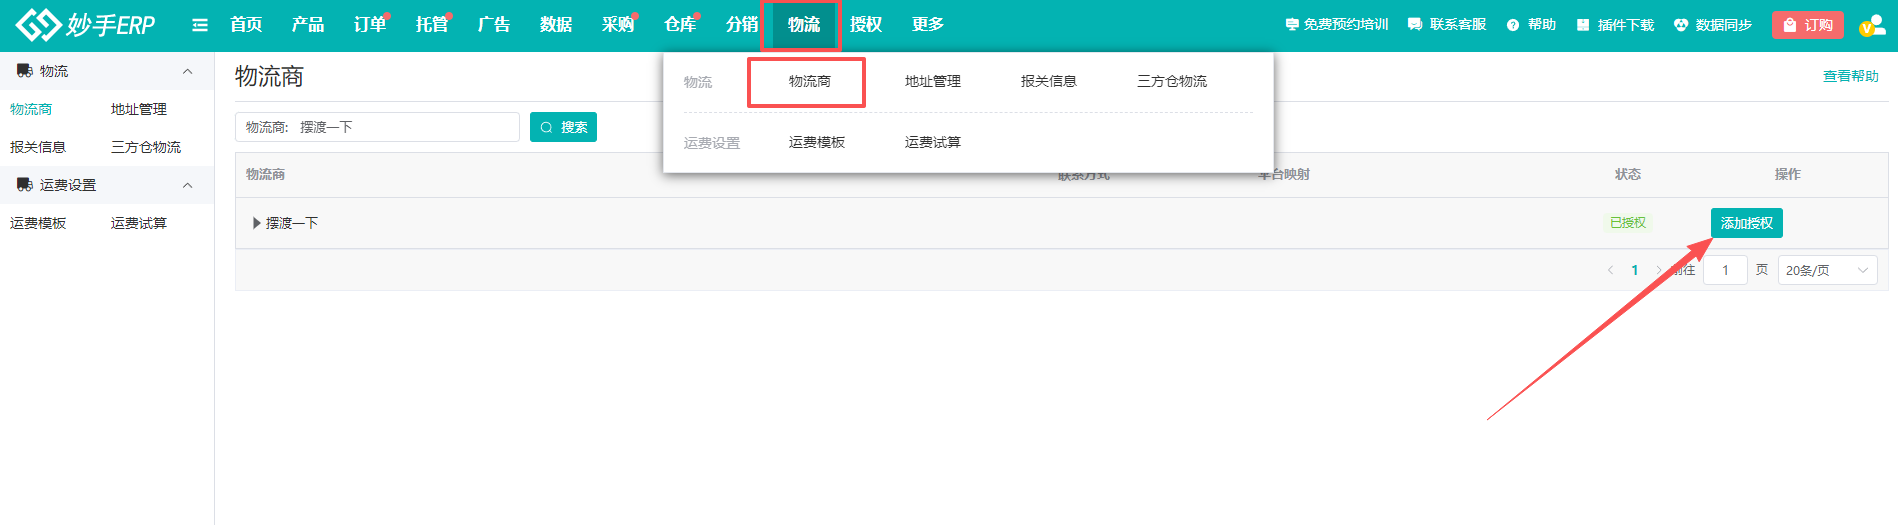Open the 帮助 help icon
Image resolution: width=1898 pixels, height=525 pixels.
[1513, 25]
